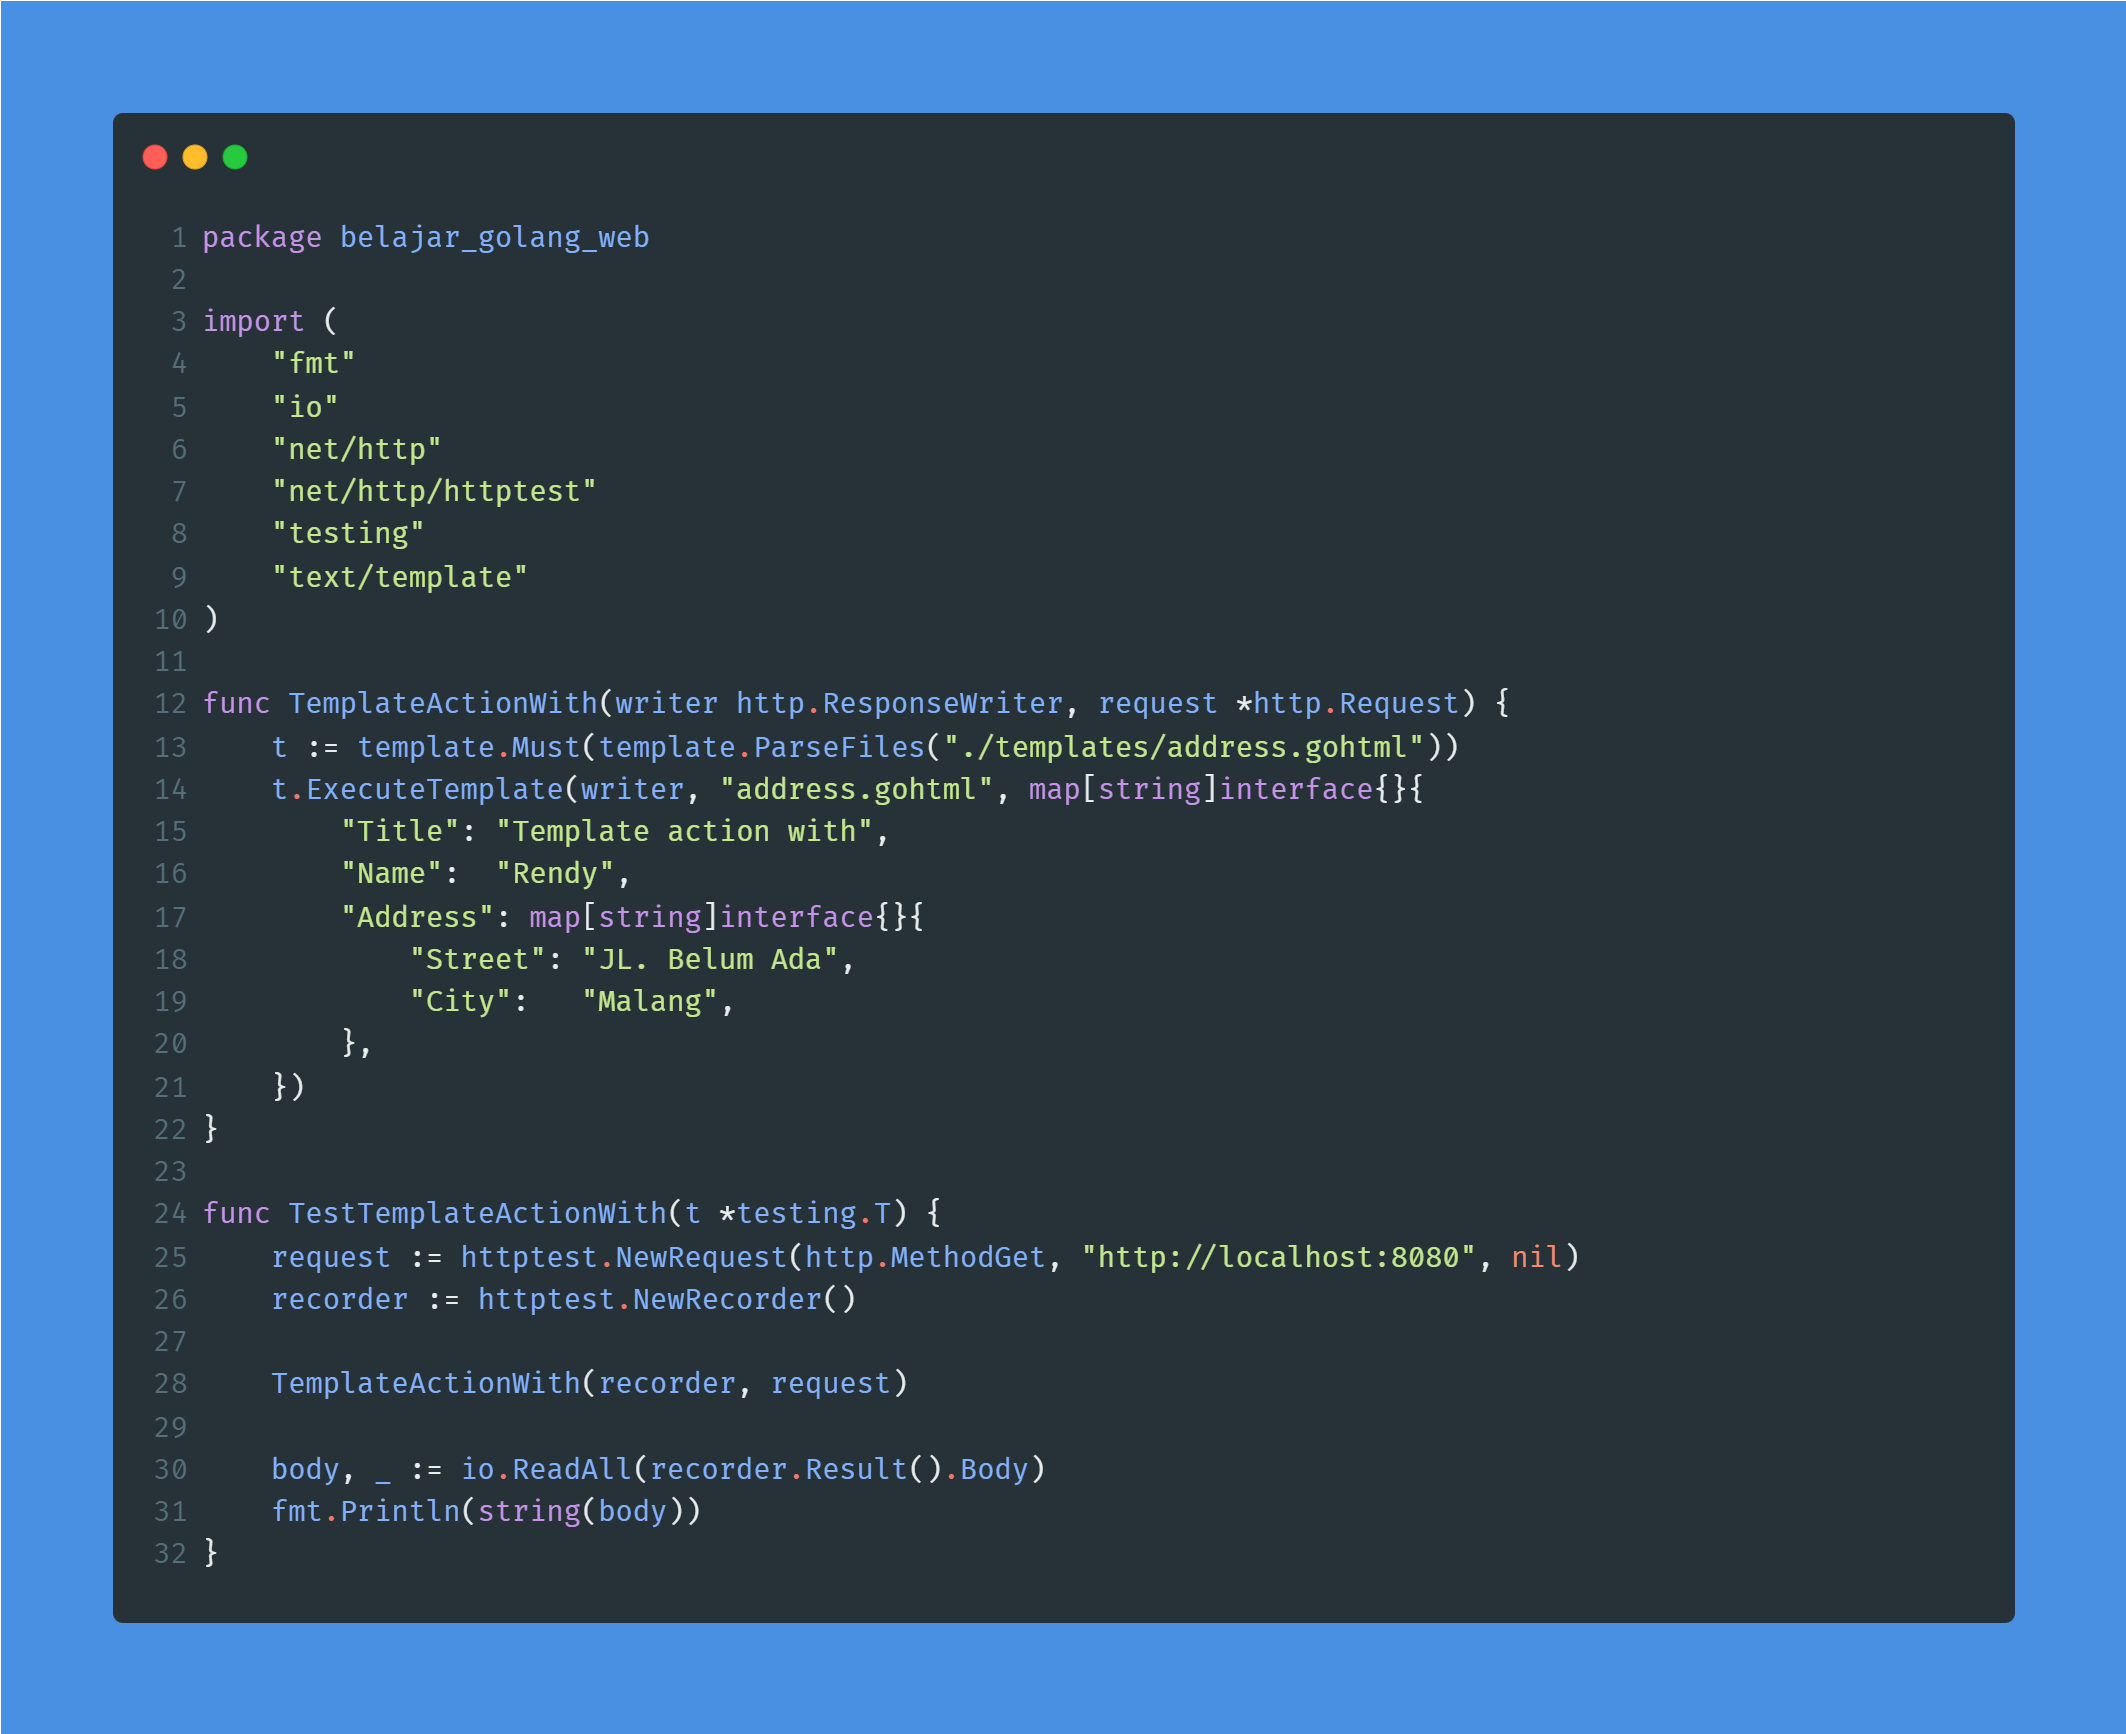This screenshot has width=2126, height=1734.
Task: Click 'func TemplateActionWith' declaration on line 12
Action: click(x=400, y=703)
